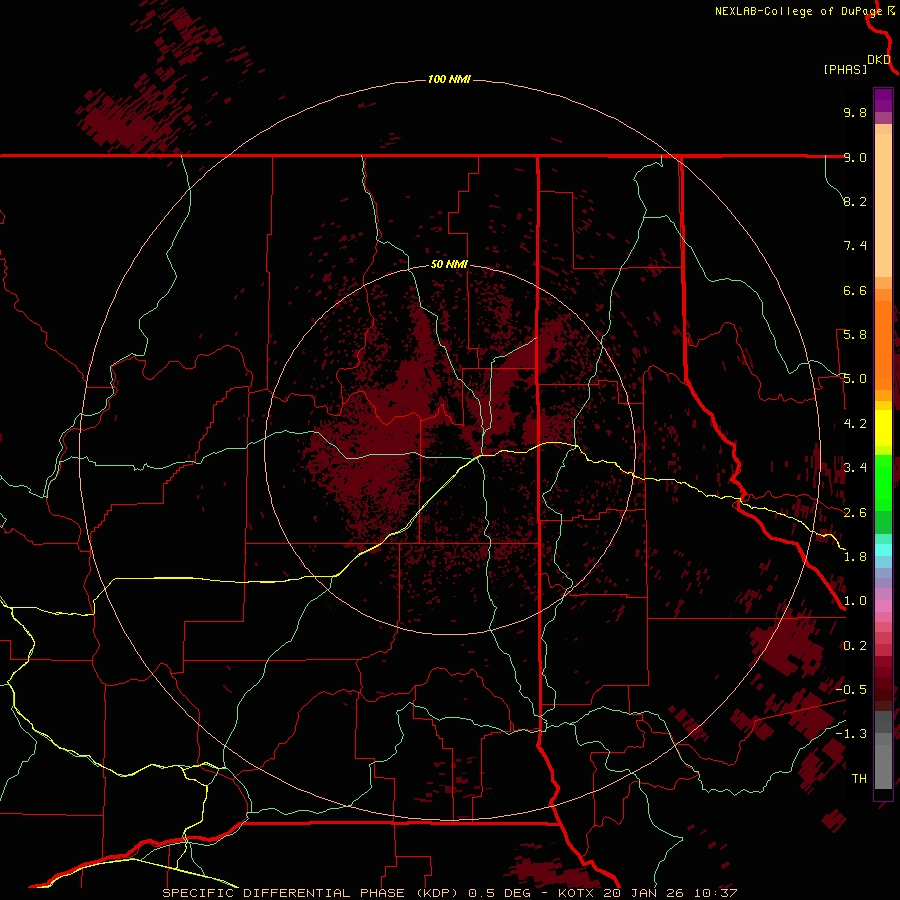Screen dimensions: 900x900
Task: Pick the yellow segment of the color bar
Action: pos(883,428)
